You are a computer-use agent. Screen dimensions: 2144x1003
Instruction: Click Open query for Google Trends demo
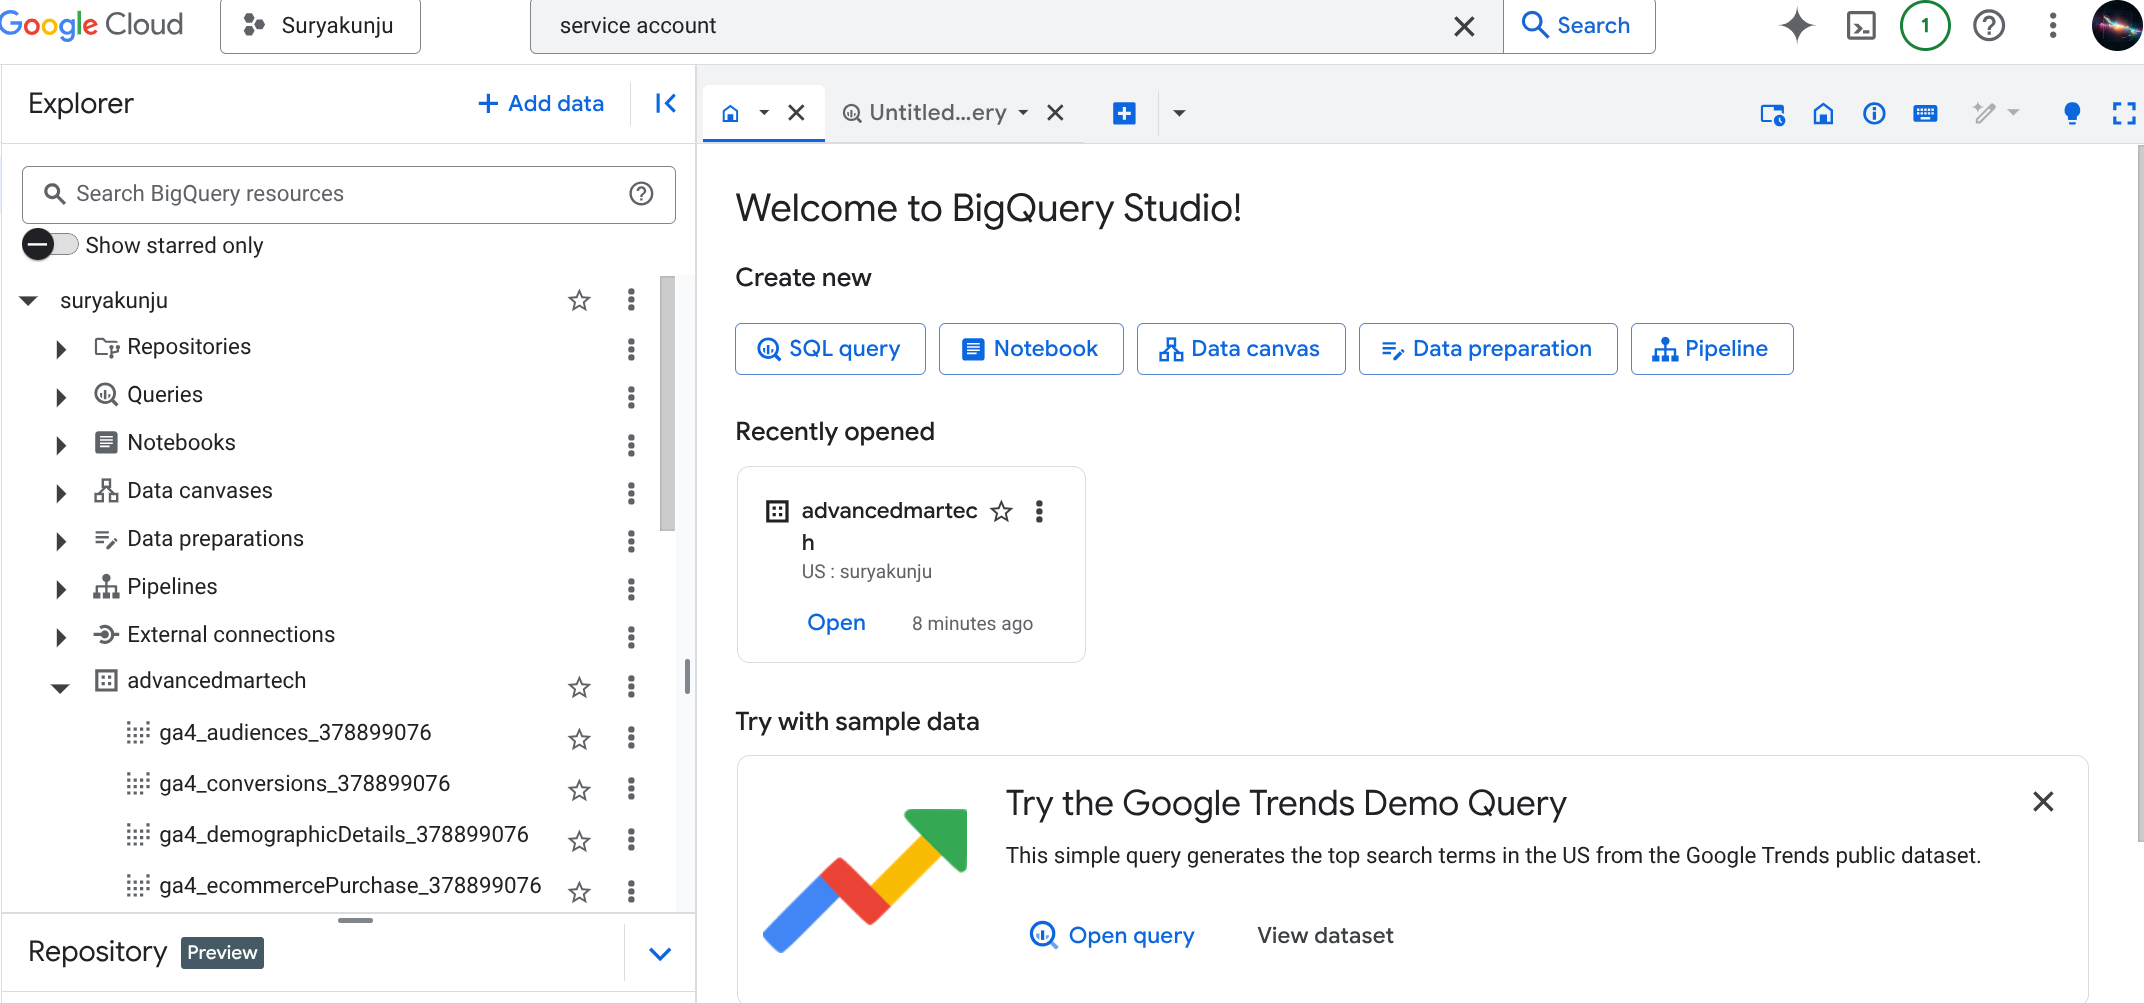pos(1112,935)
